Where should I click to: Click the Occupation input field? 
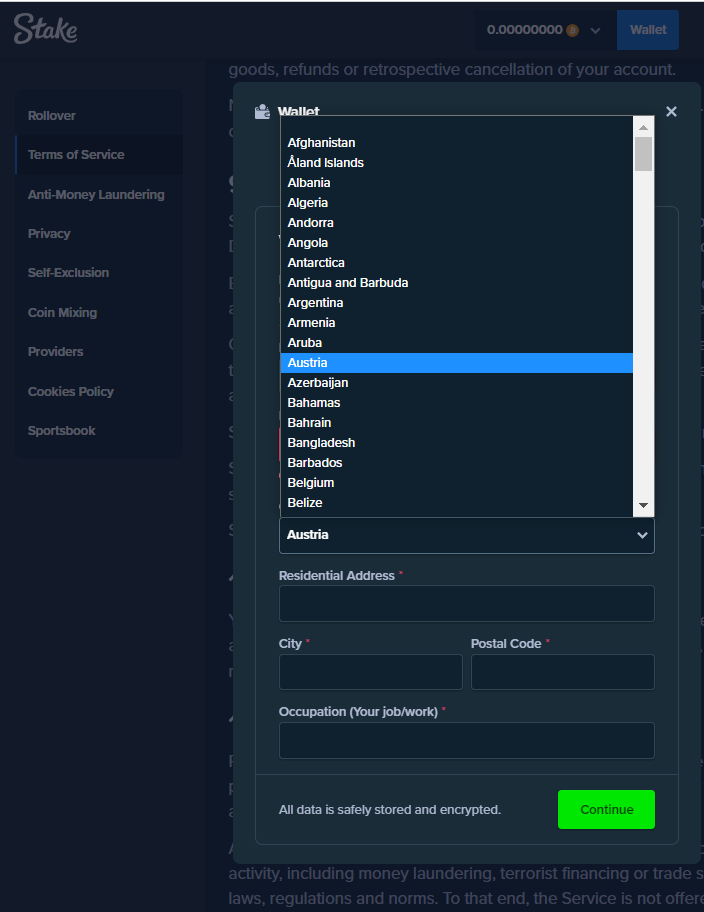pos(466,740)
